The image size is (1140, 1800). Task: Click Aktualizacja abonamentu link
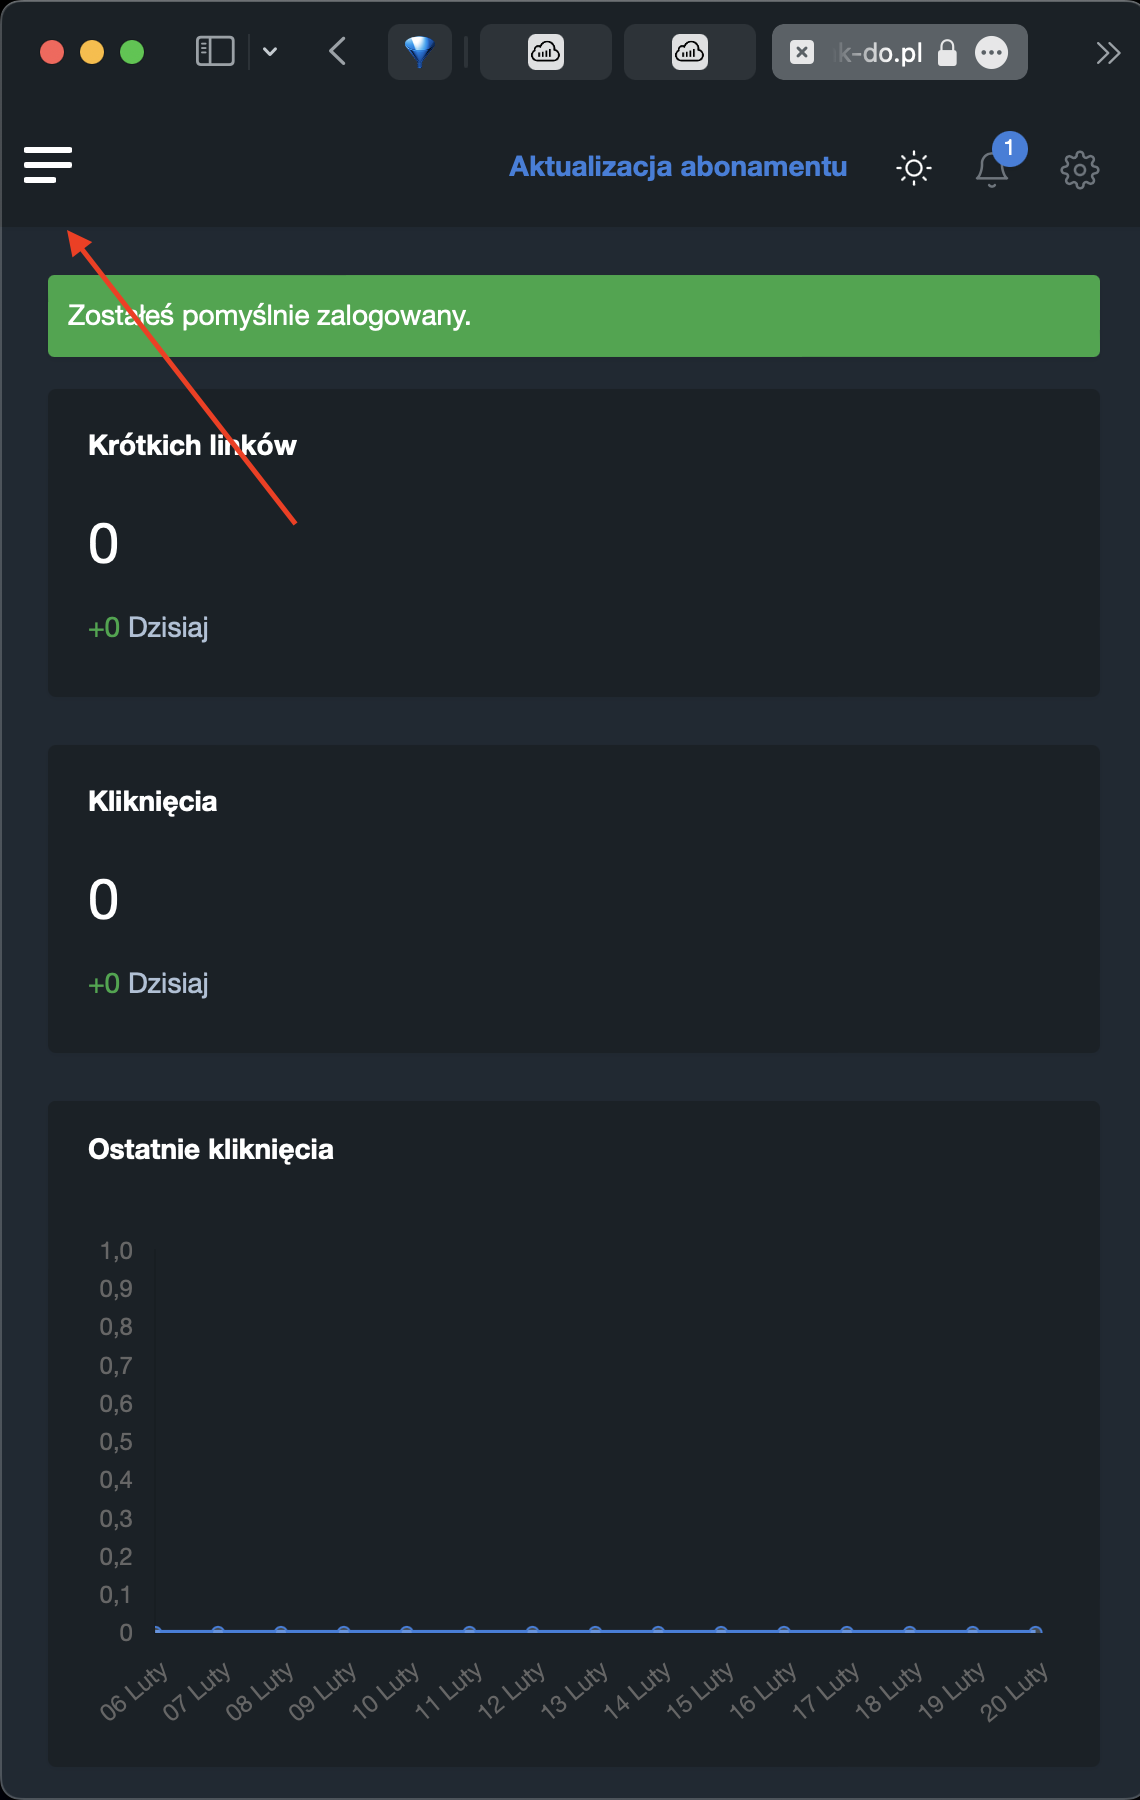coord(678,166)
